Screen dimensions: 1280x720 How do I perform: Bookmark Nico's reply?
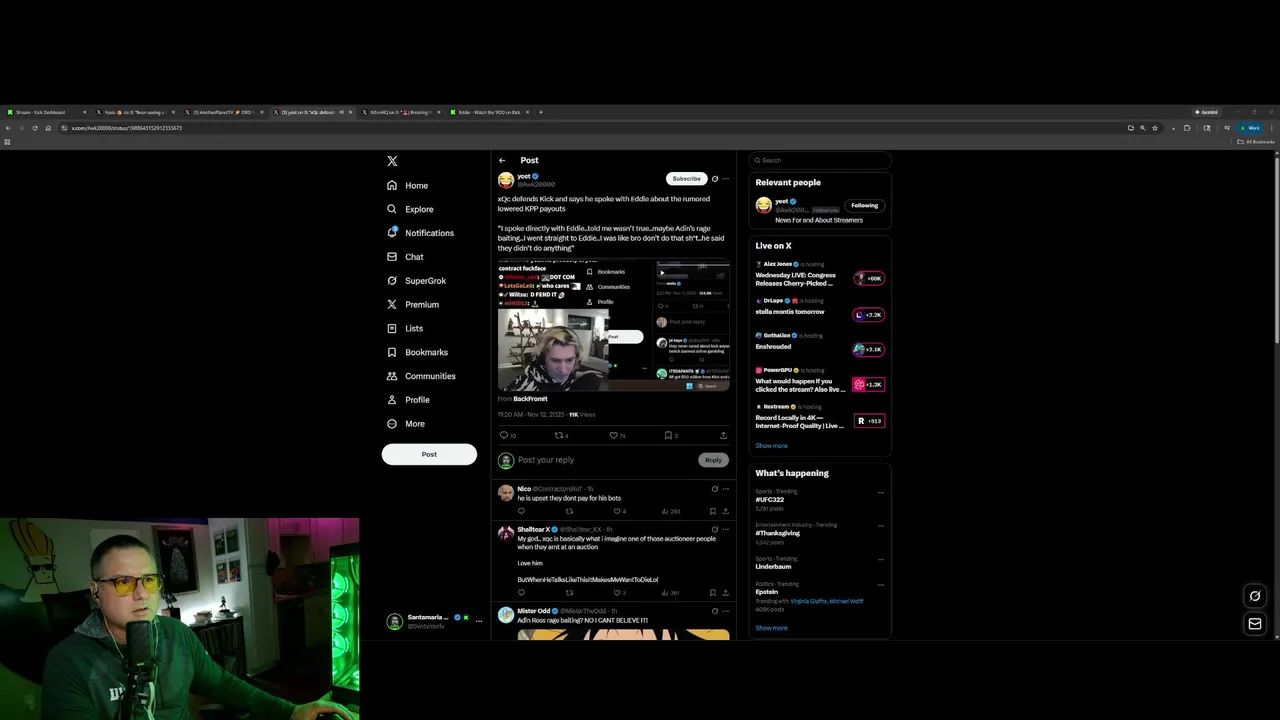(x=712, y=511)
